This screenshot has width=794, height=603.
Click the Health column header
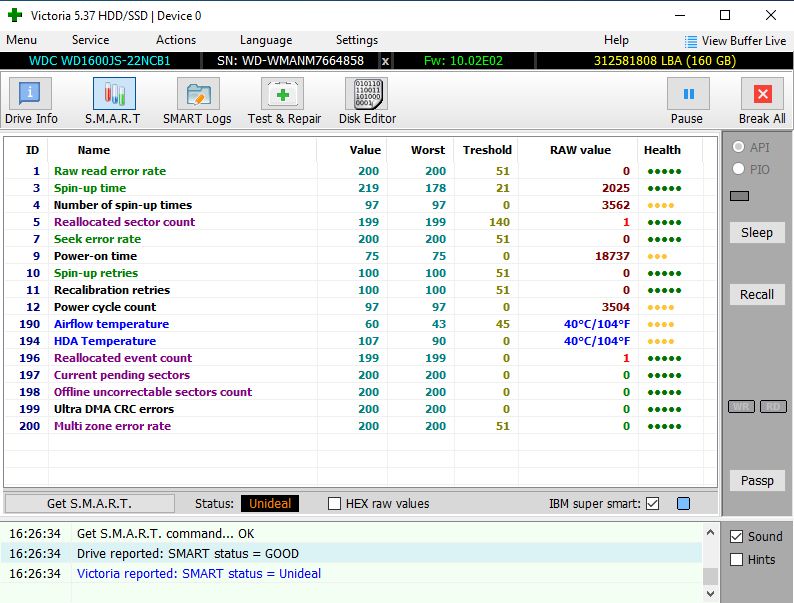(662, 150)
